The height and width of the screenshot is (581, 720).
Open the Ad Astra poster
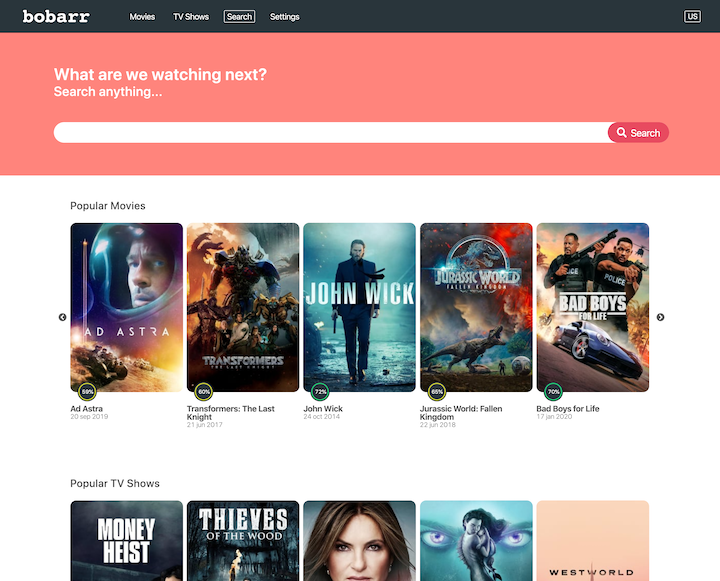click(127, 307)
